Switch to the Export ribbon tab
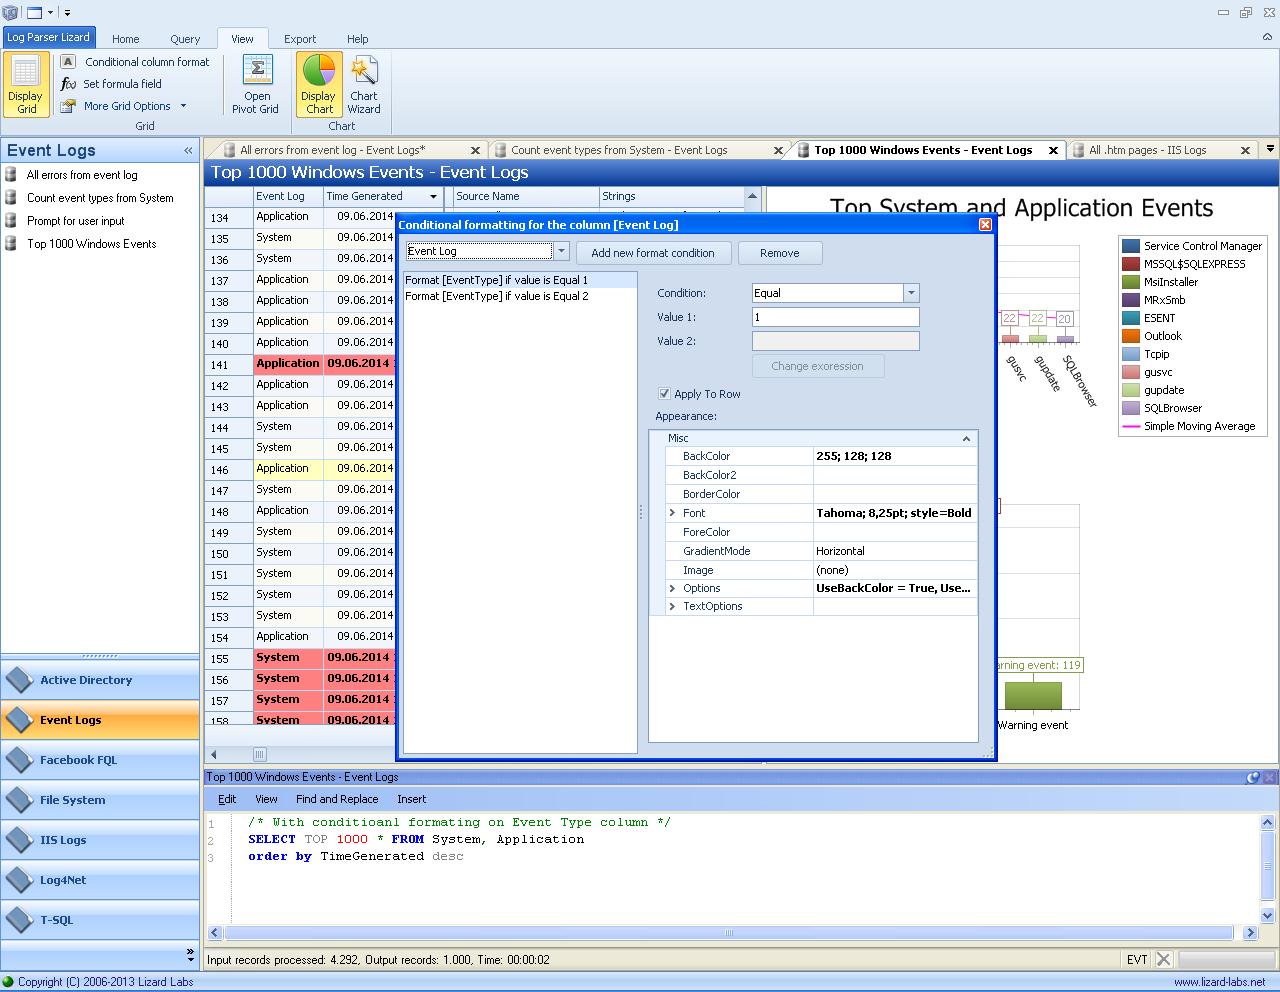1280x992 pixels. click(300, 39)
